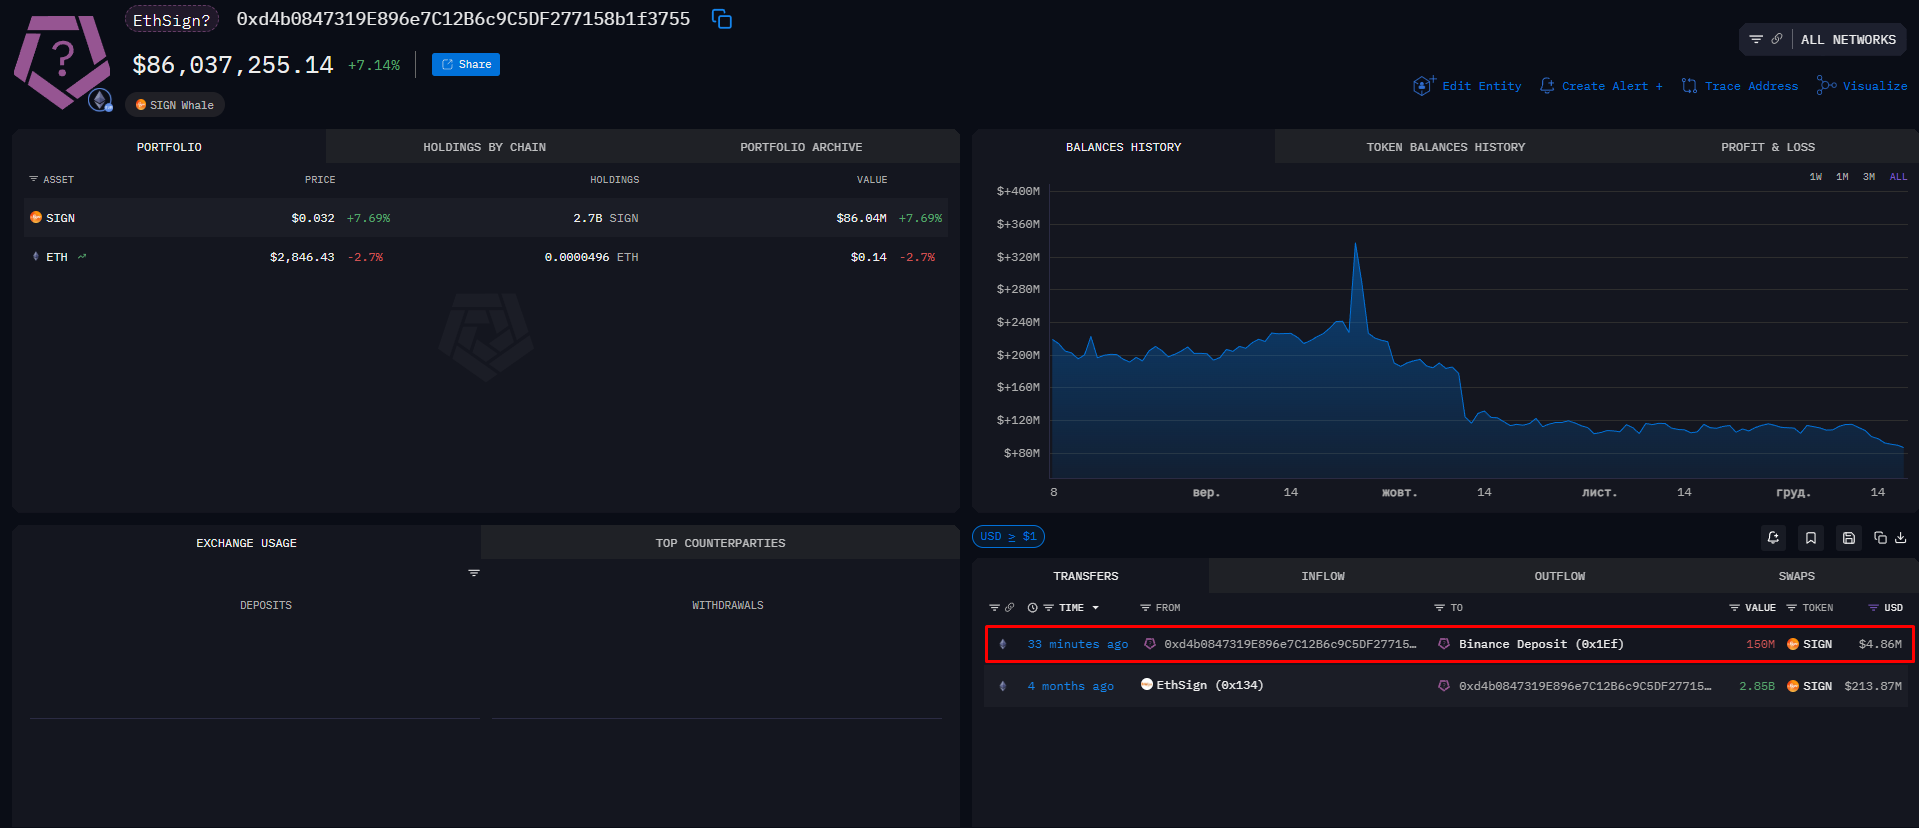Click the peak spike on the balance chart

point(1355,244)
